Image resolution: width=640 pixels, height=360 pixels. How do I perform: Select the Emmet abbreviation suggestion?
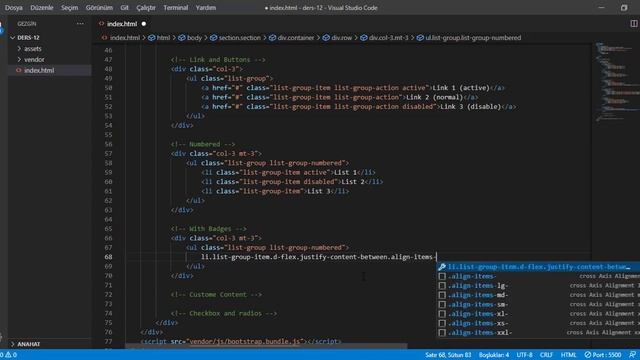pos(538,267)
